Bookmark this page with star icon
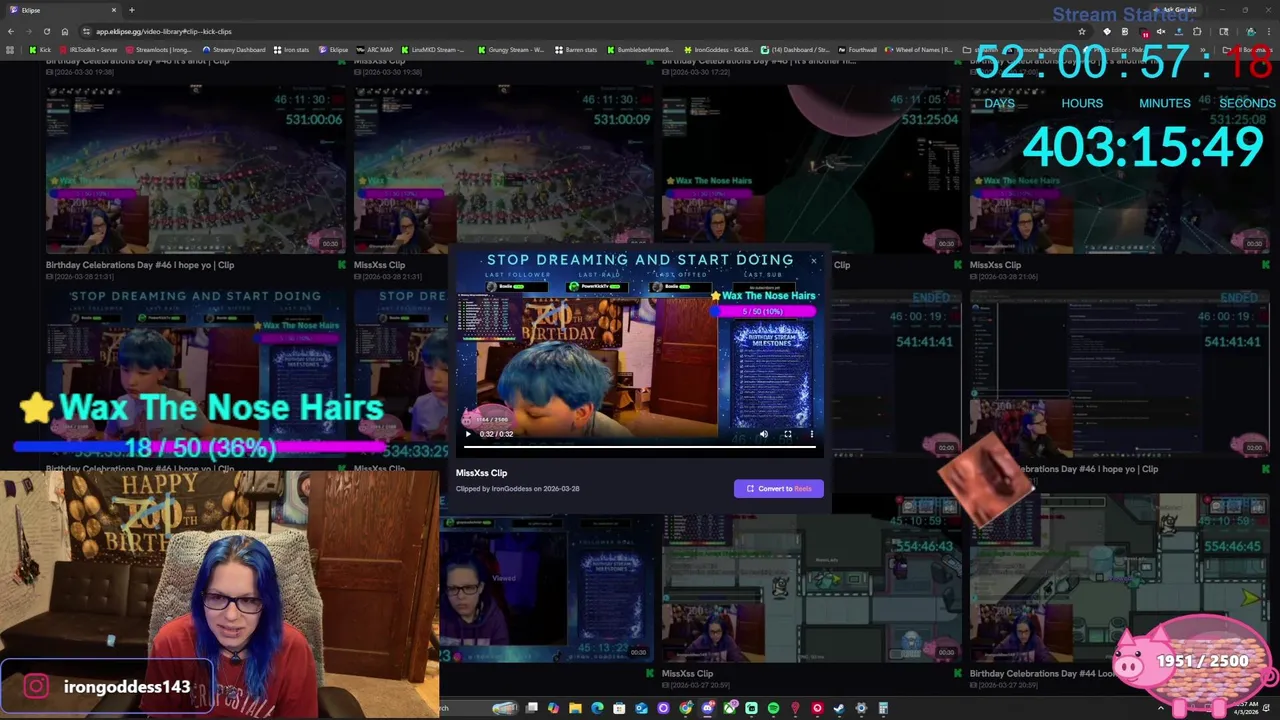The image size is (1280, 720). (1081, 31)
